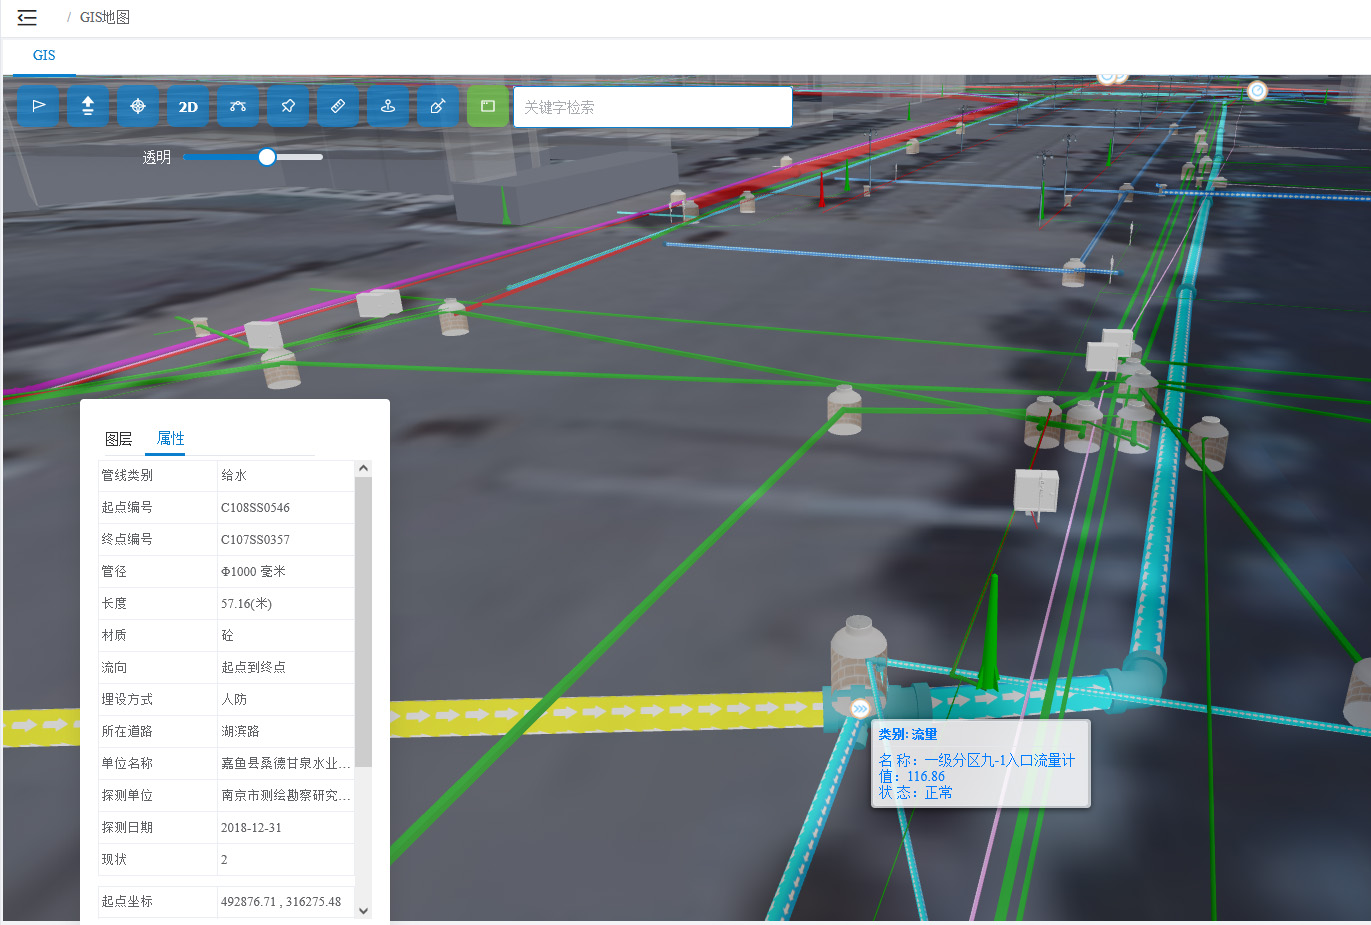This screenshot has height=925, width=1371.
Task: Click the GIS地图 breadcrumb link
Action: pos(105,17)
